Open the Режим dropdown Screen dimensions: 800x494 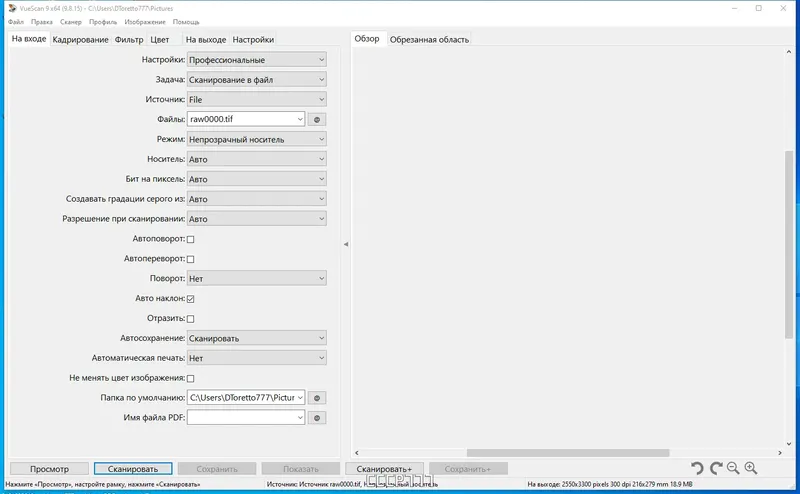[257, 139]
